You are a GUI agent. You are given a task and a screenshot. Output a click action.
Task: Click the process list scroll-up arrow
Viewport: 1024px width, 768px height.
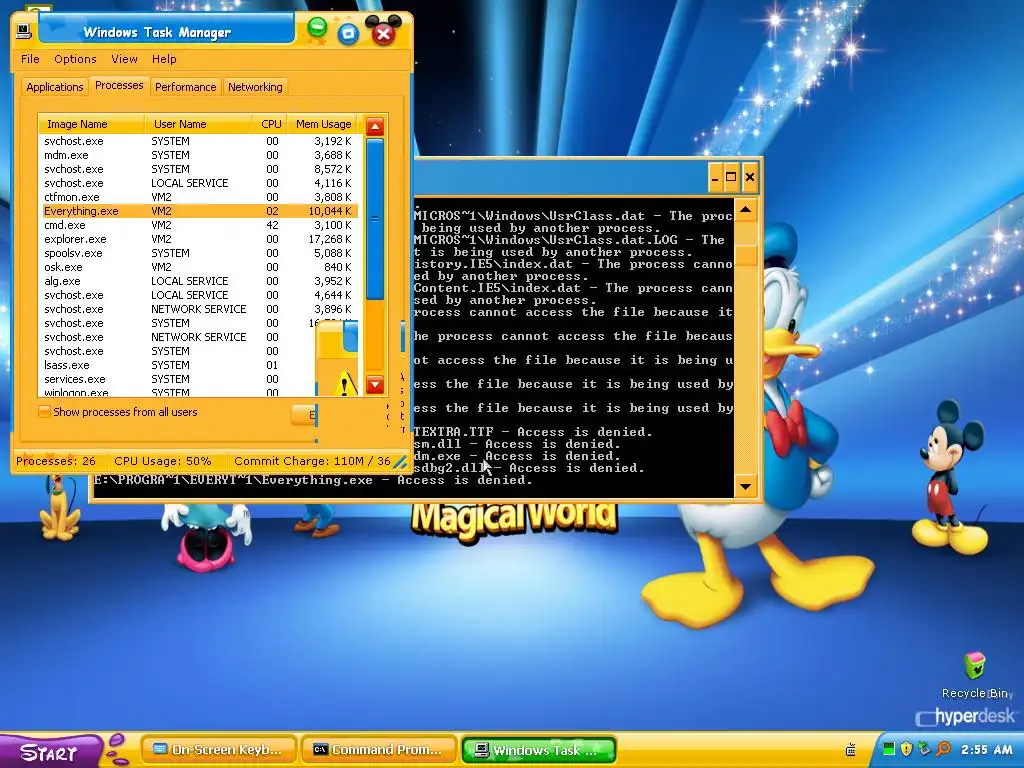click(x=375, y=126)
